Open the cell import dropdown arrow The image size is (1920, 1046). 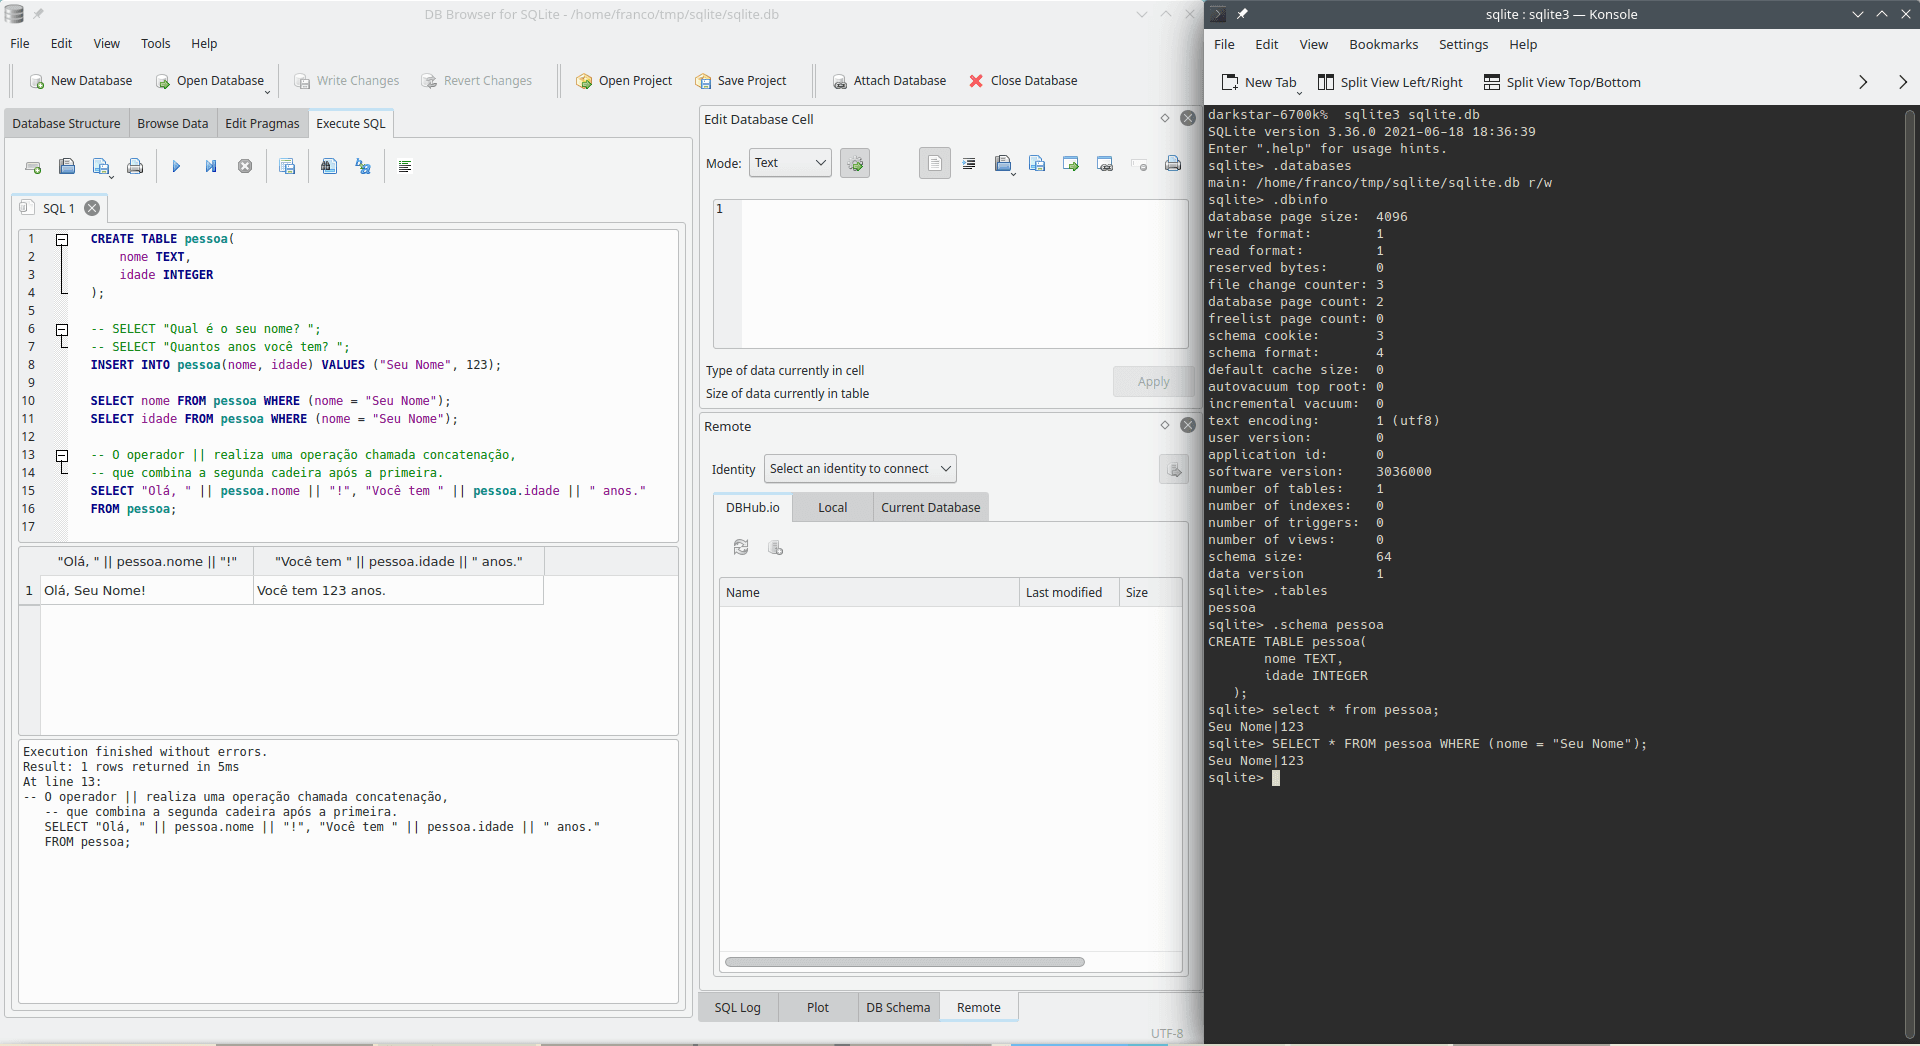tap(1013, 173)
